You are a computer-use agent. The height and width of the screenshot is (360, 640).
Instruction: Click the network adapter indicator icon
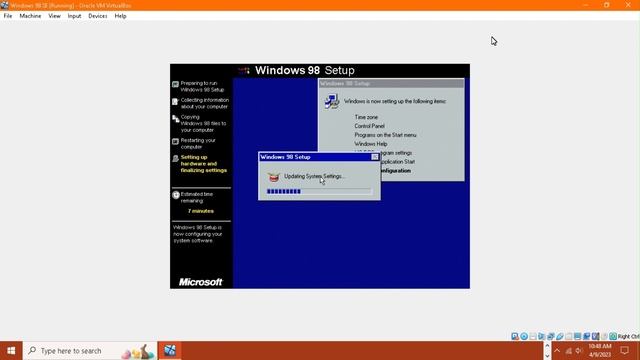[550, 336]
